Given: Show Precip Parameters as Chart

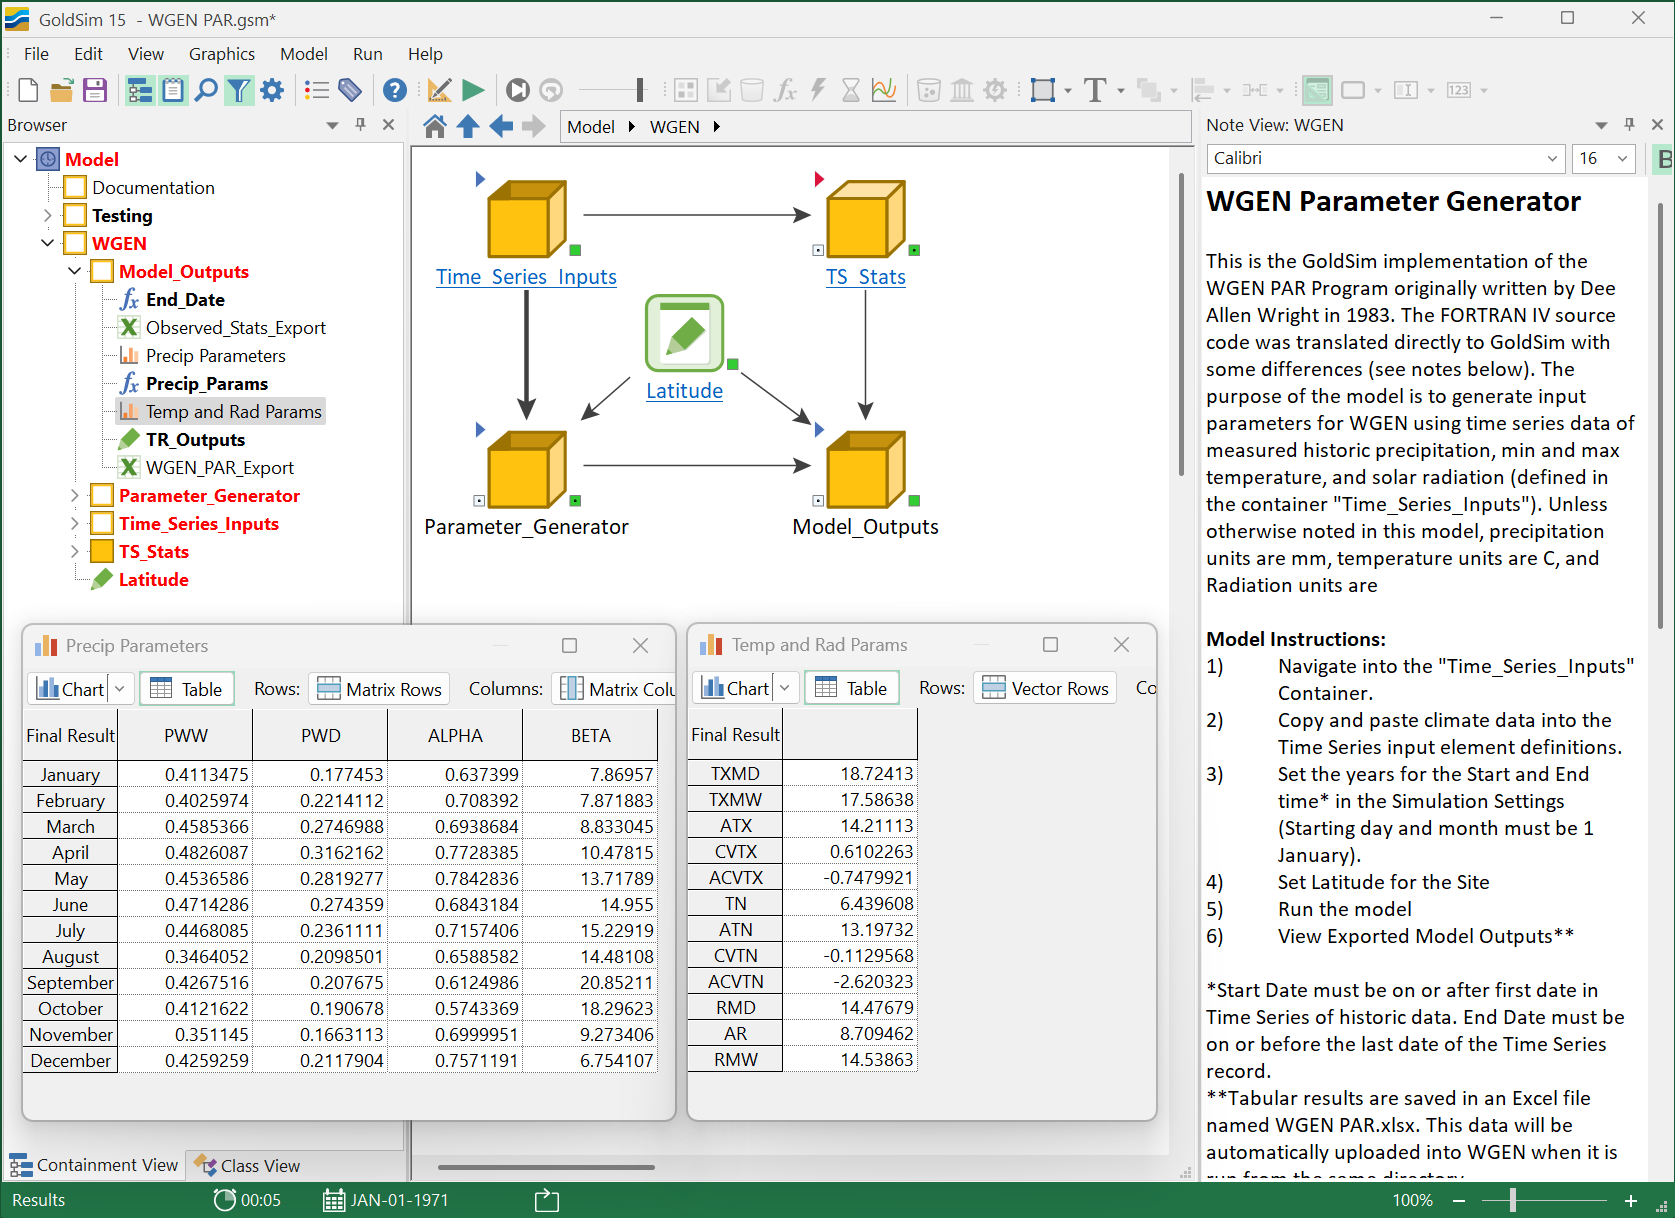Looking at the screenshot, I should click(69, 689).
